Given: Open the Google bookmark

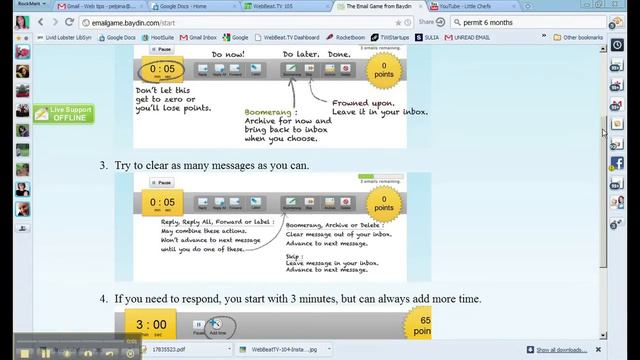Looking at the screenshot, I should click(x=236, y=38).
